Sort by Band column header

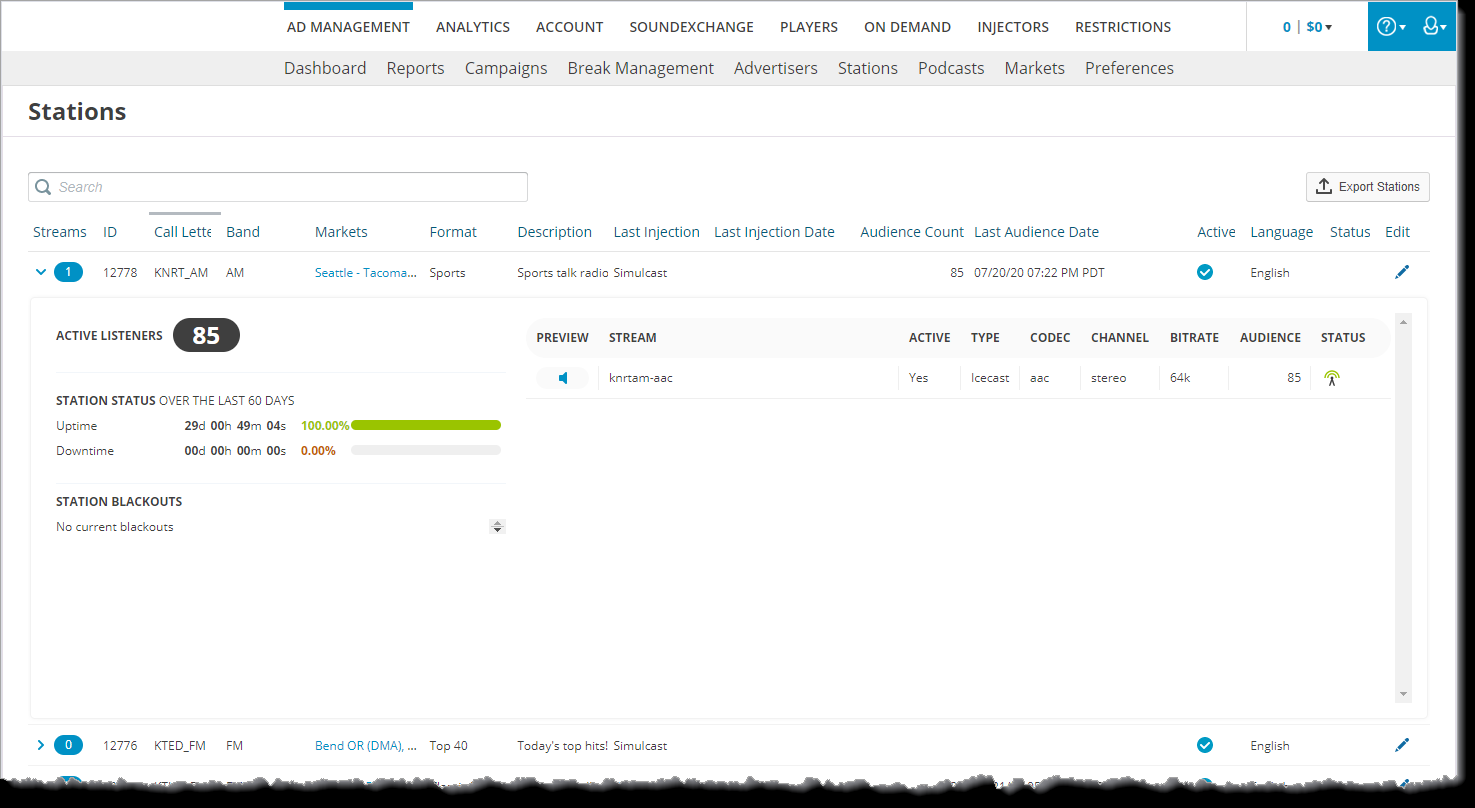click(243, 232)
